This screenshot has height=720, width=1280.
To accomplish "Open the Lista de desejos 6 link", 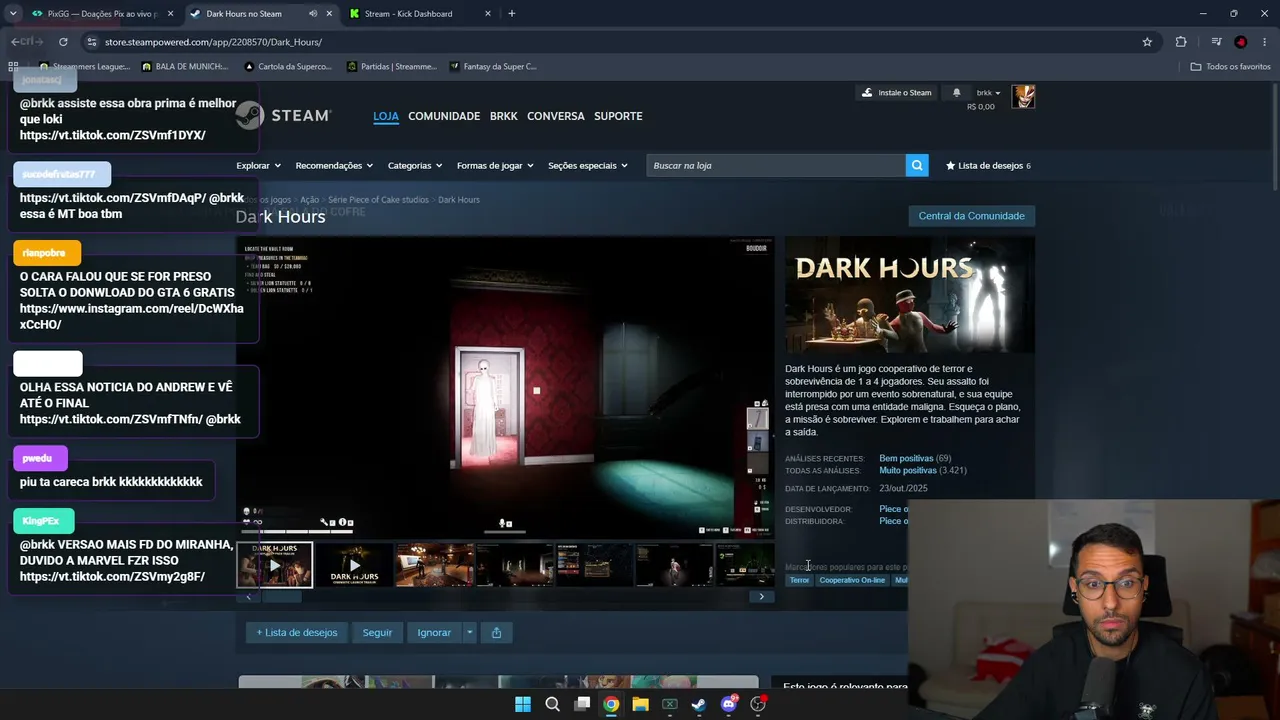I will [988, 165].
